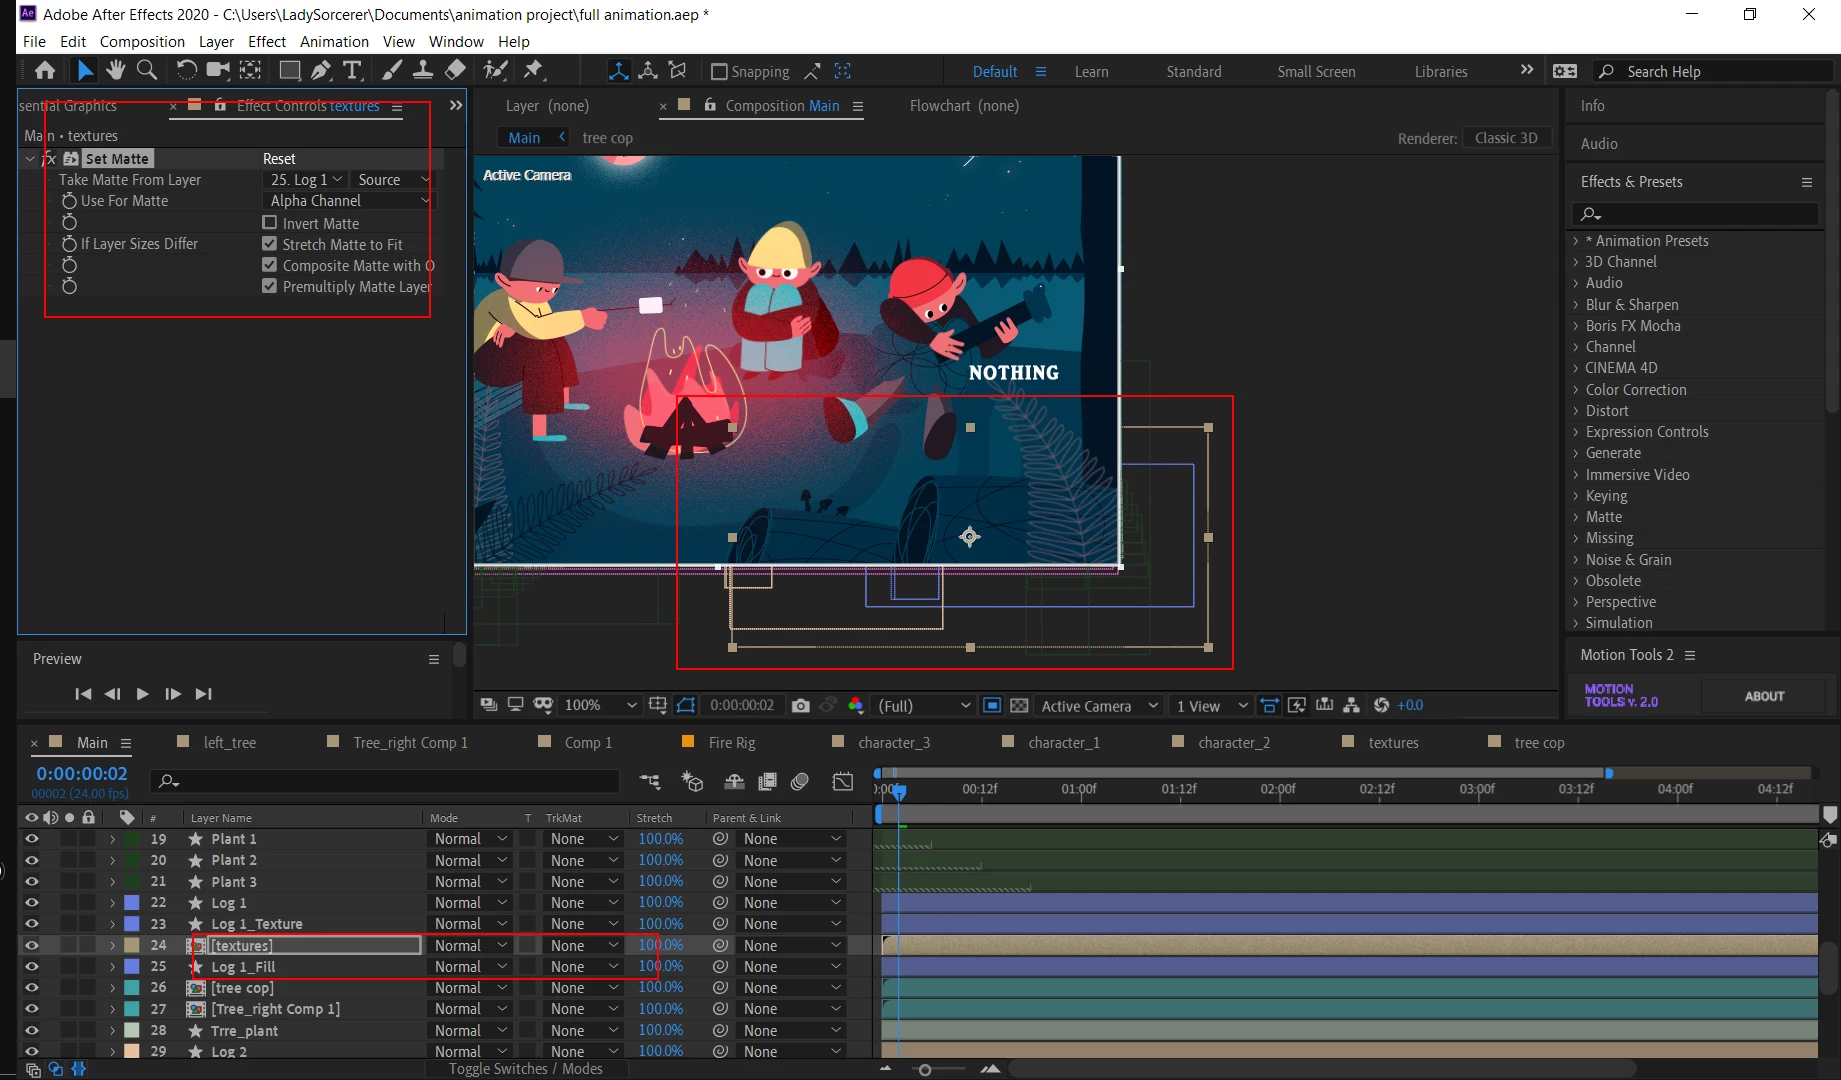Open the Composition menu
Screen dimensions: 1841x1080
tap(142, 41)
